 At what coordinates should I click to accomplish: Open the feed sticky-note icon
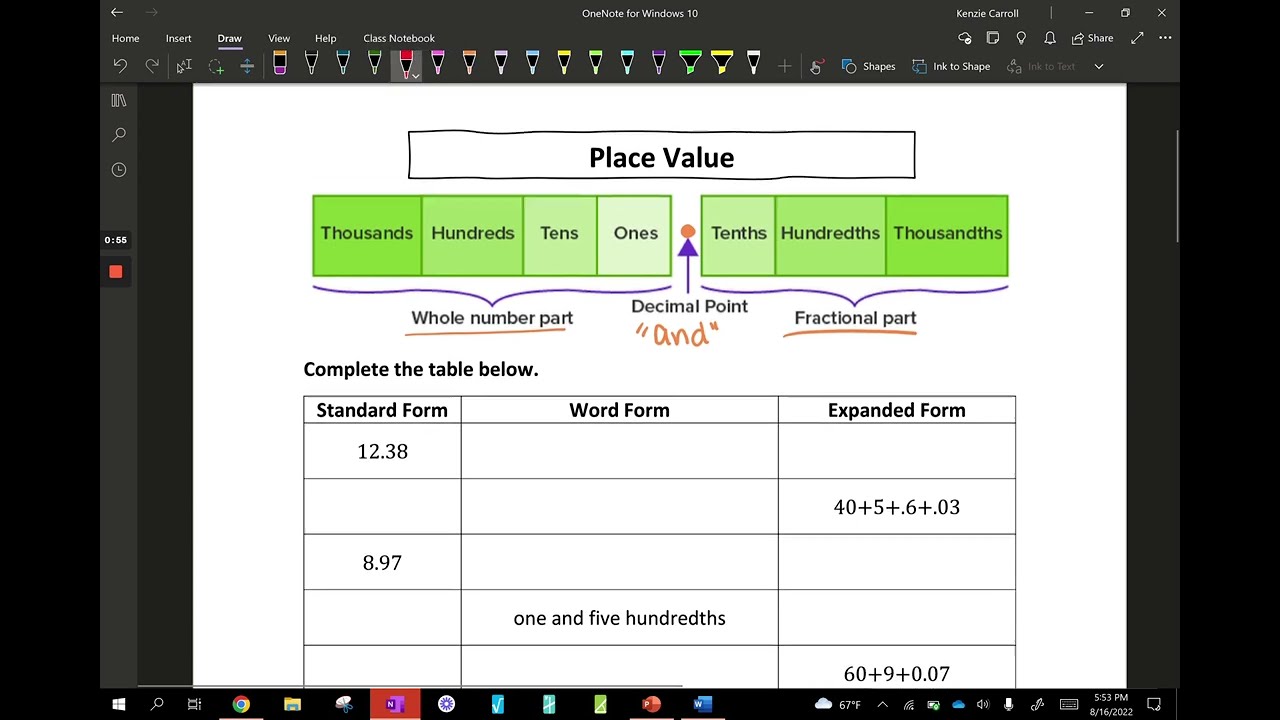[x=993, y=38]
